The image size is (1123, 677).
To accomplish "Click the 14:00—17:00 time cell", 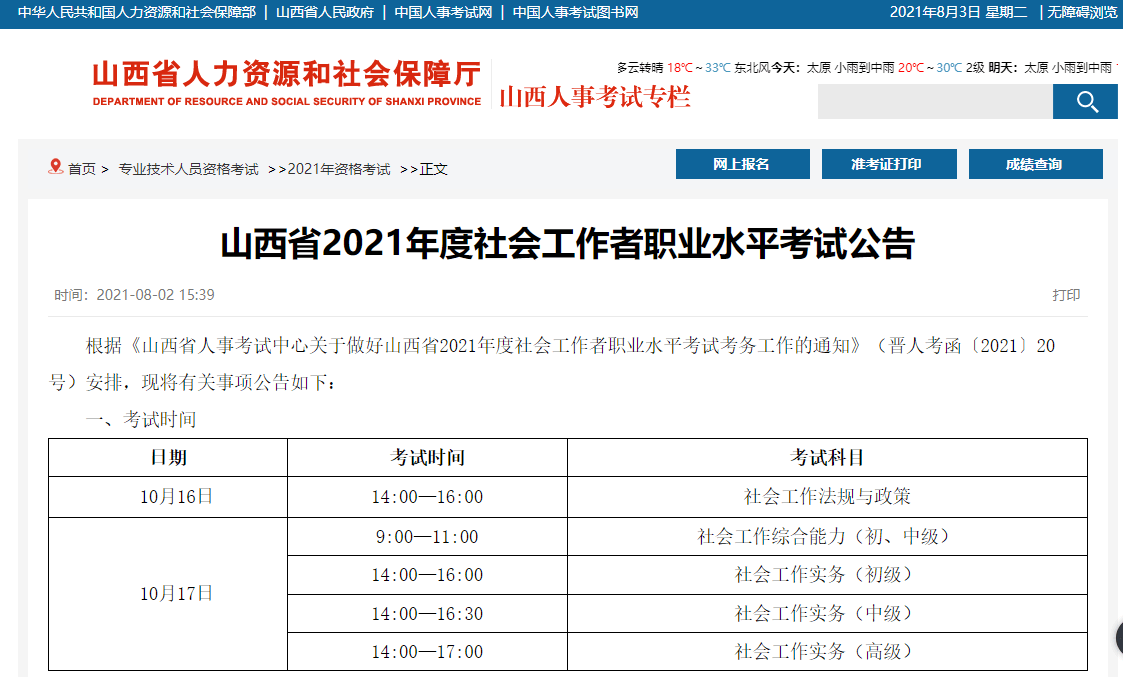I will coord(428,651).
